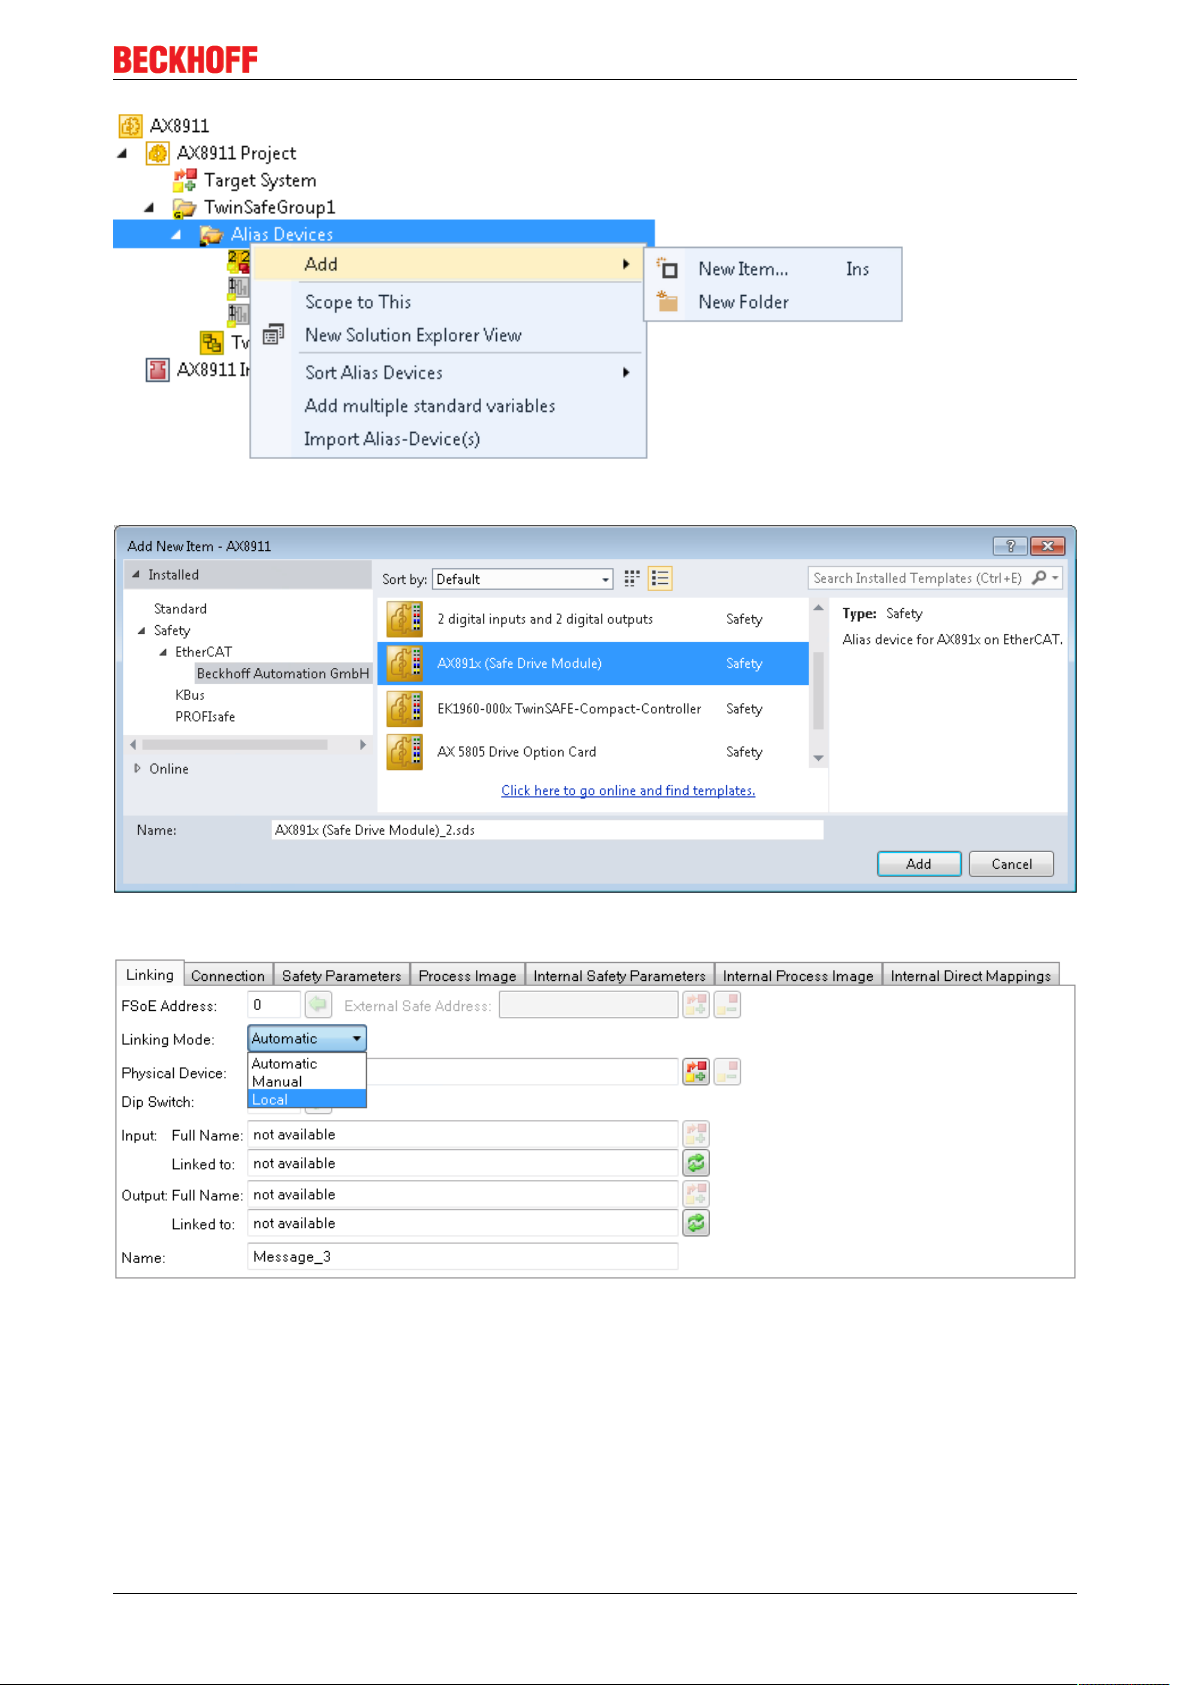Select the PROFIsafe category

(205, 717)
